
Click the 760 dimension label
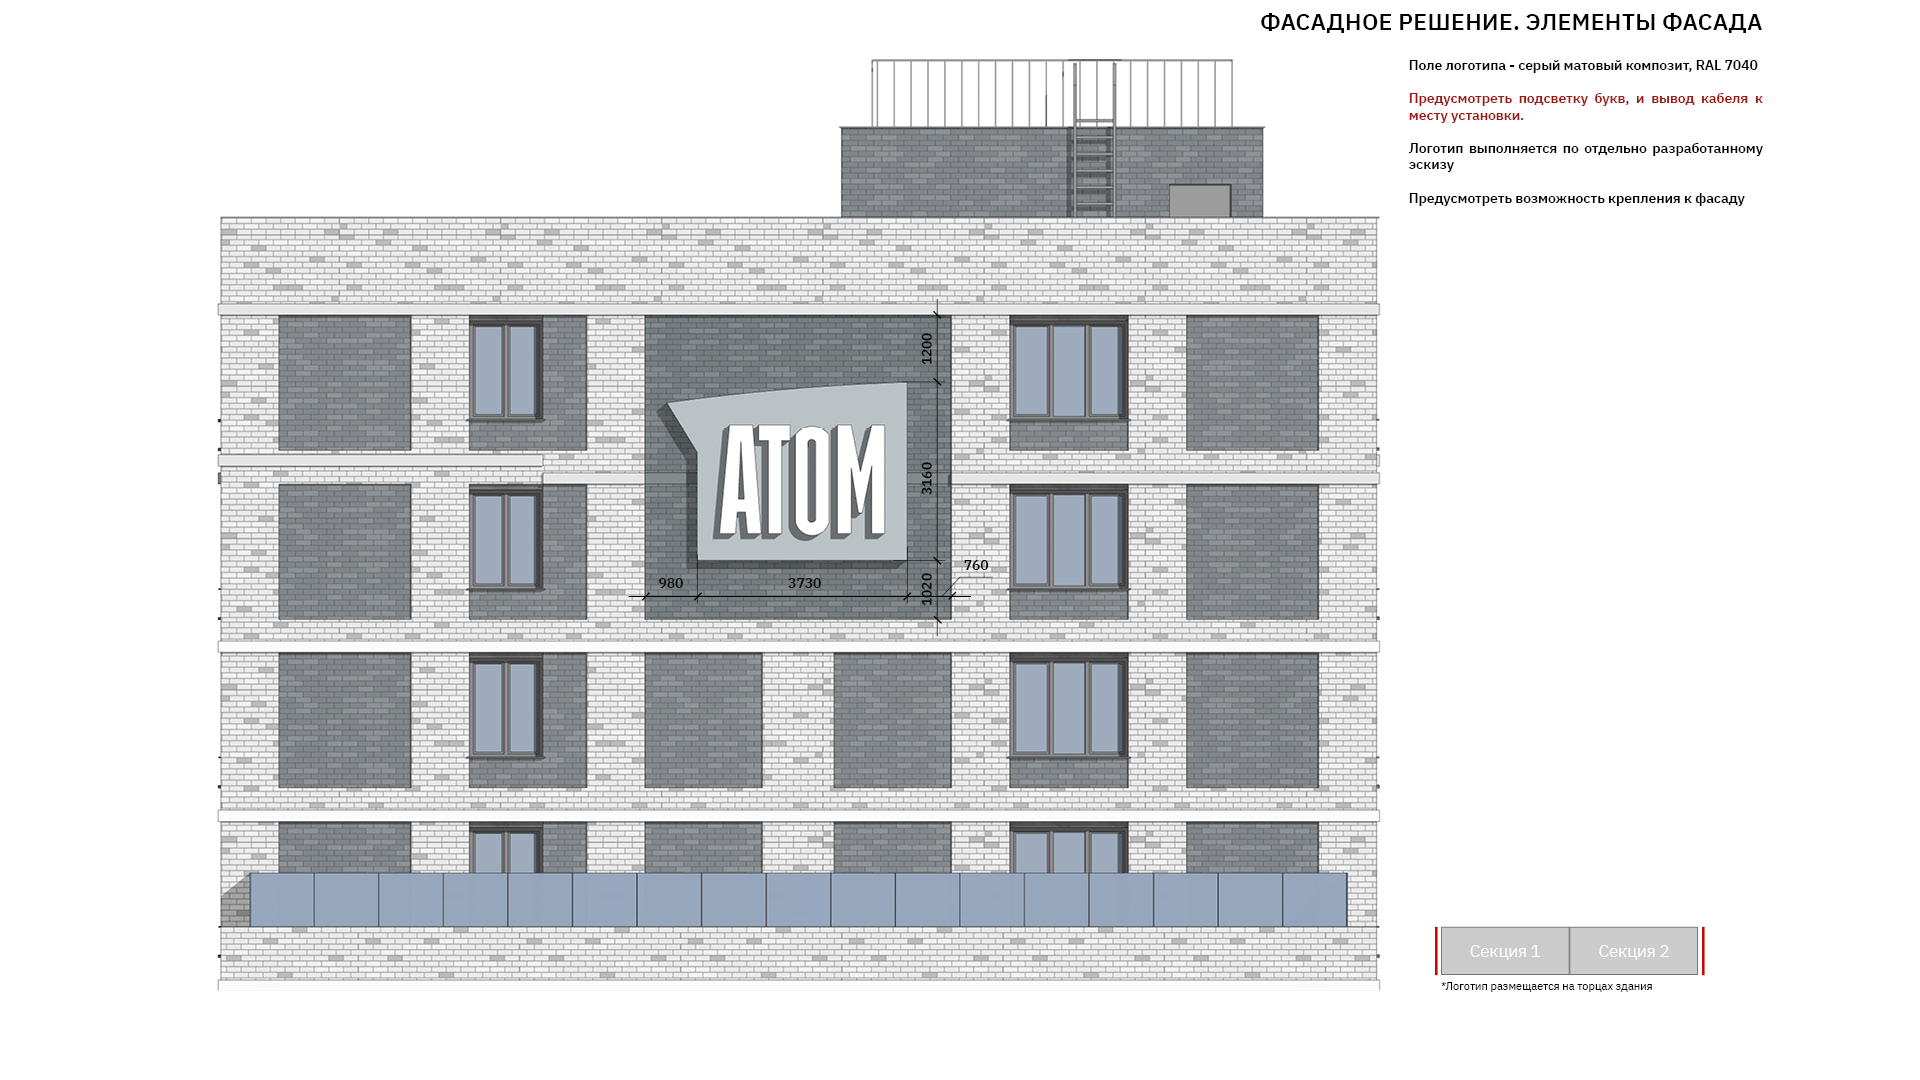(976, 565)
